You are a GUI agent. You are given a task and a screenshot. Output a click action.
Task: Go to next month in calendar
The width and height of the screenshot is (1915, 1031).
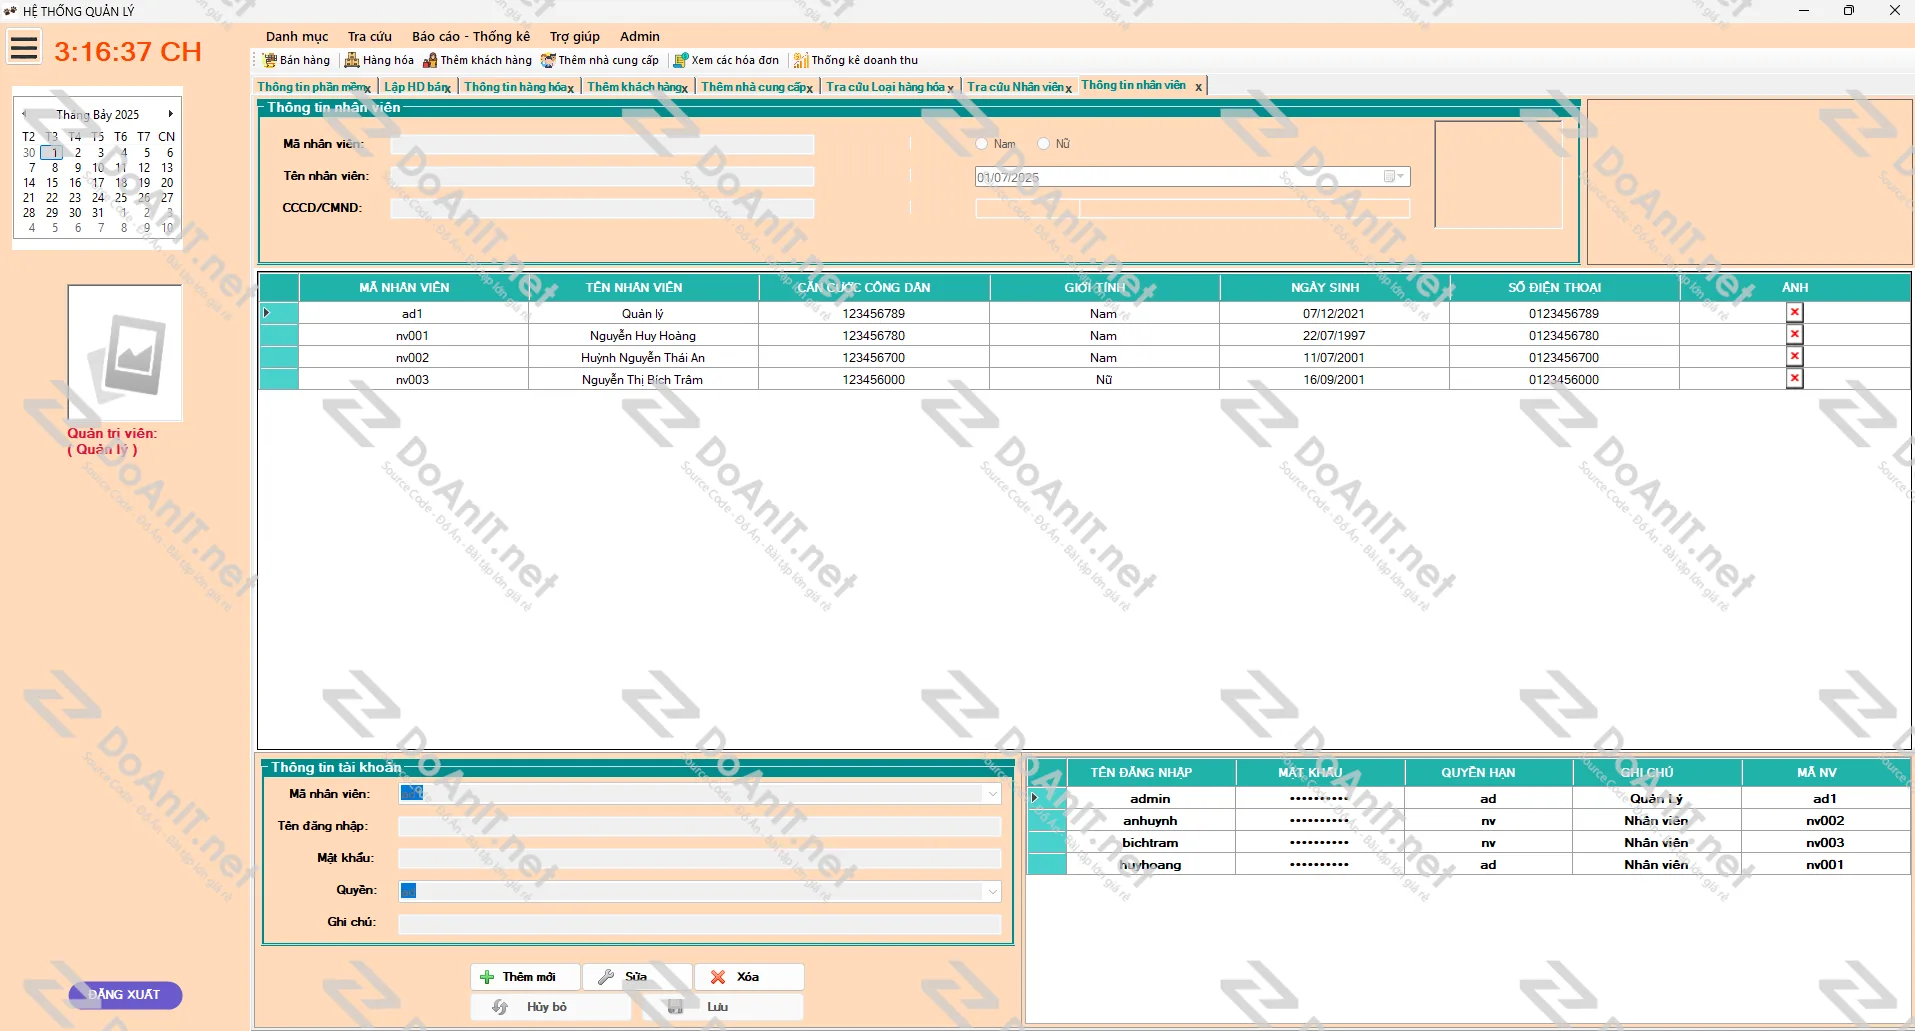(x=170, y=114)
